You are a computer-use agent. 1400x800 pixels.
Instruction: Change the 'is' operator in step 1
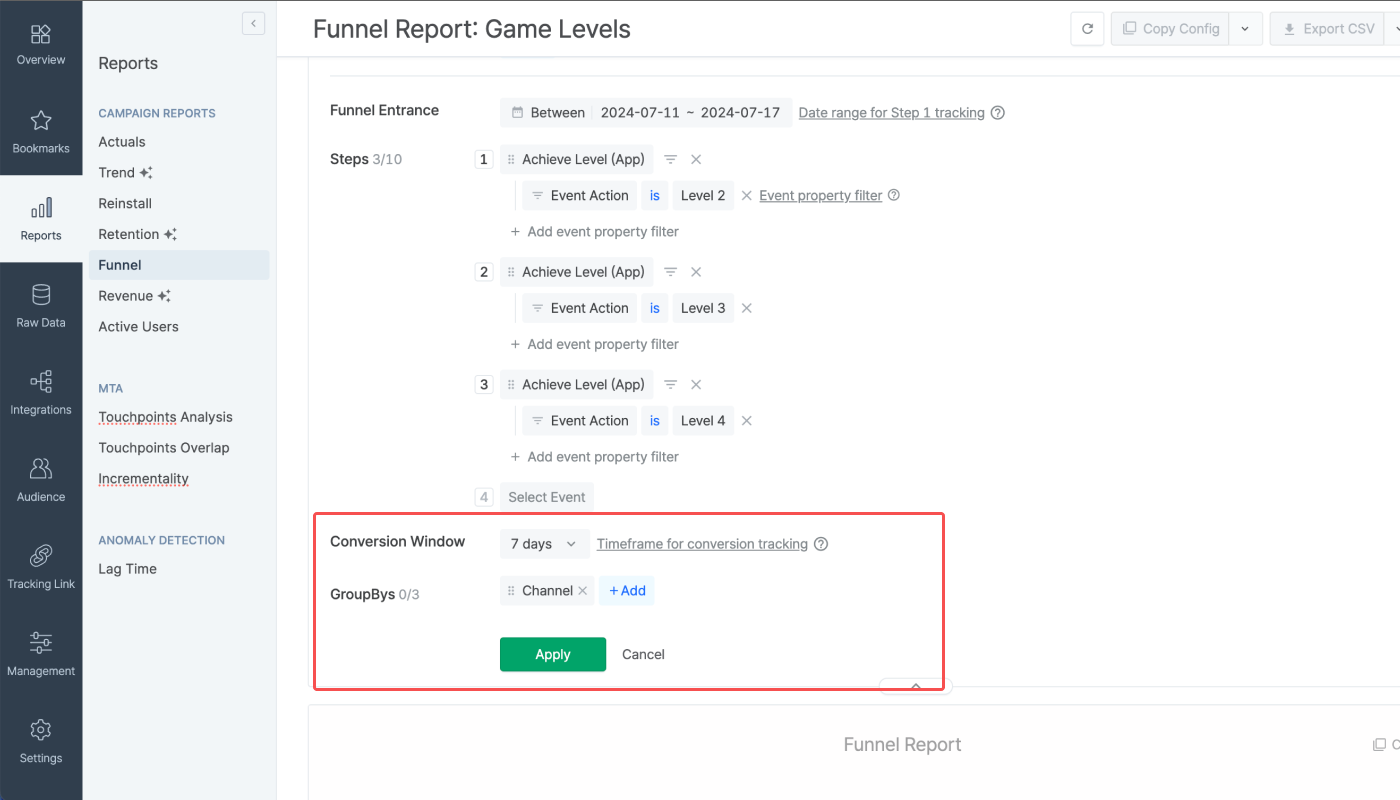tap(655, 196)
